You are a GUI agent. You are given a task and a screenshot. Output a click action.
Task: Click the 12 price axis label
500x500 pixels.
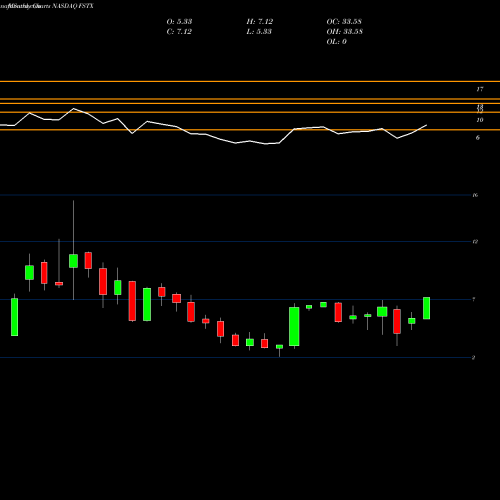point(475,242)
